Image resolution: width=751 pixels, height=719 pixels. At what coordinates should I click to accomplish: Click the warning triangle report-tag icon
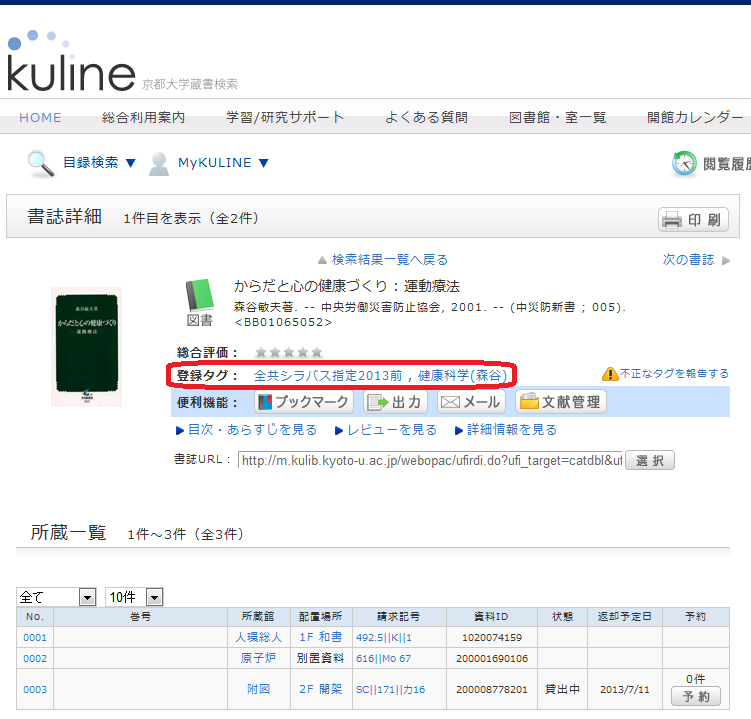610,374
